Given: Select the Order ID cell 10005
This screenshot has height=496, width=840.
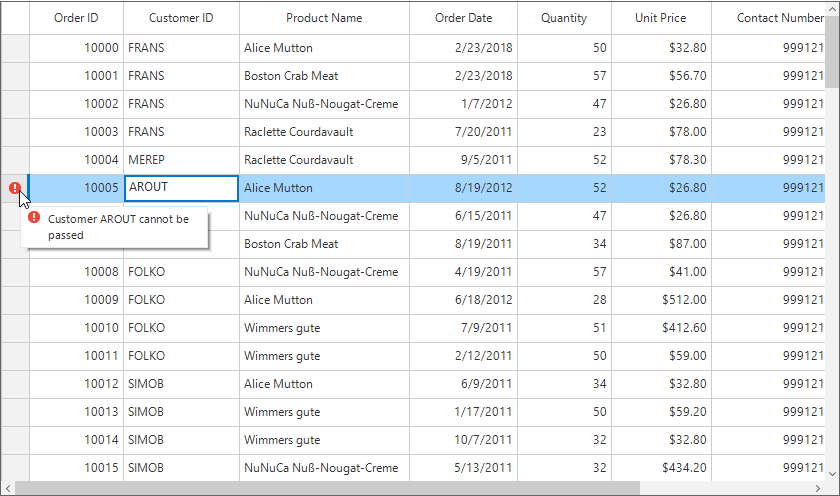Looking at the screenshot, I should pos(77,188).
